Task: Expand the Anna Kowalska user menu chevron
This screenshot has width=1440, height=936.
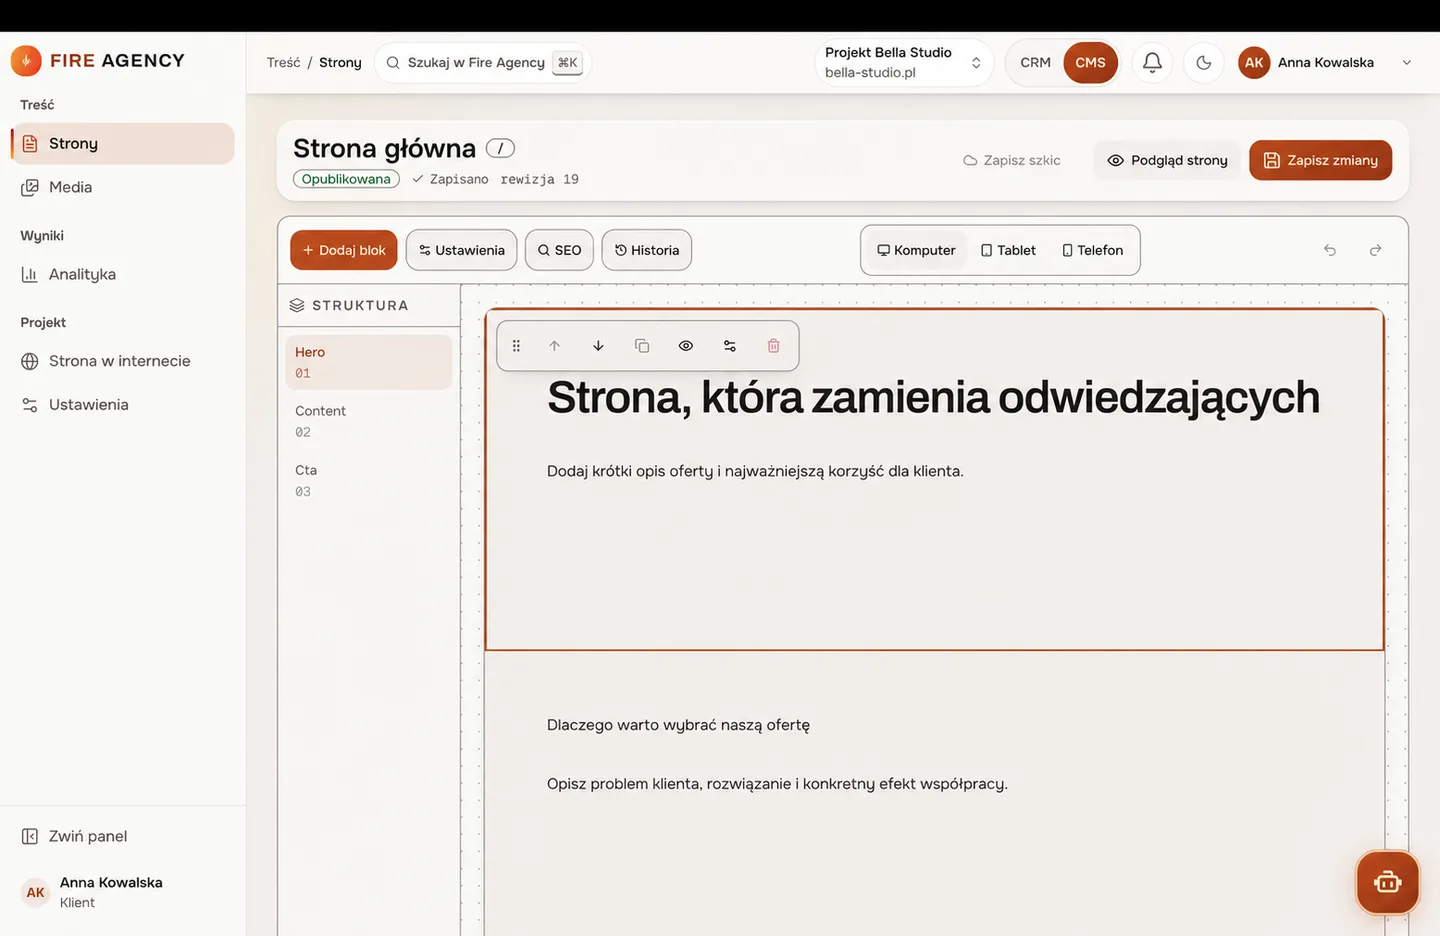Action: click(1406, 62)
